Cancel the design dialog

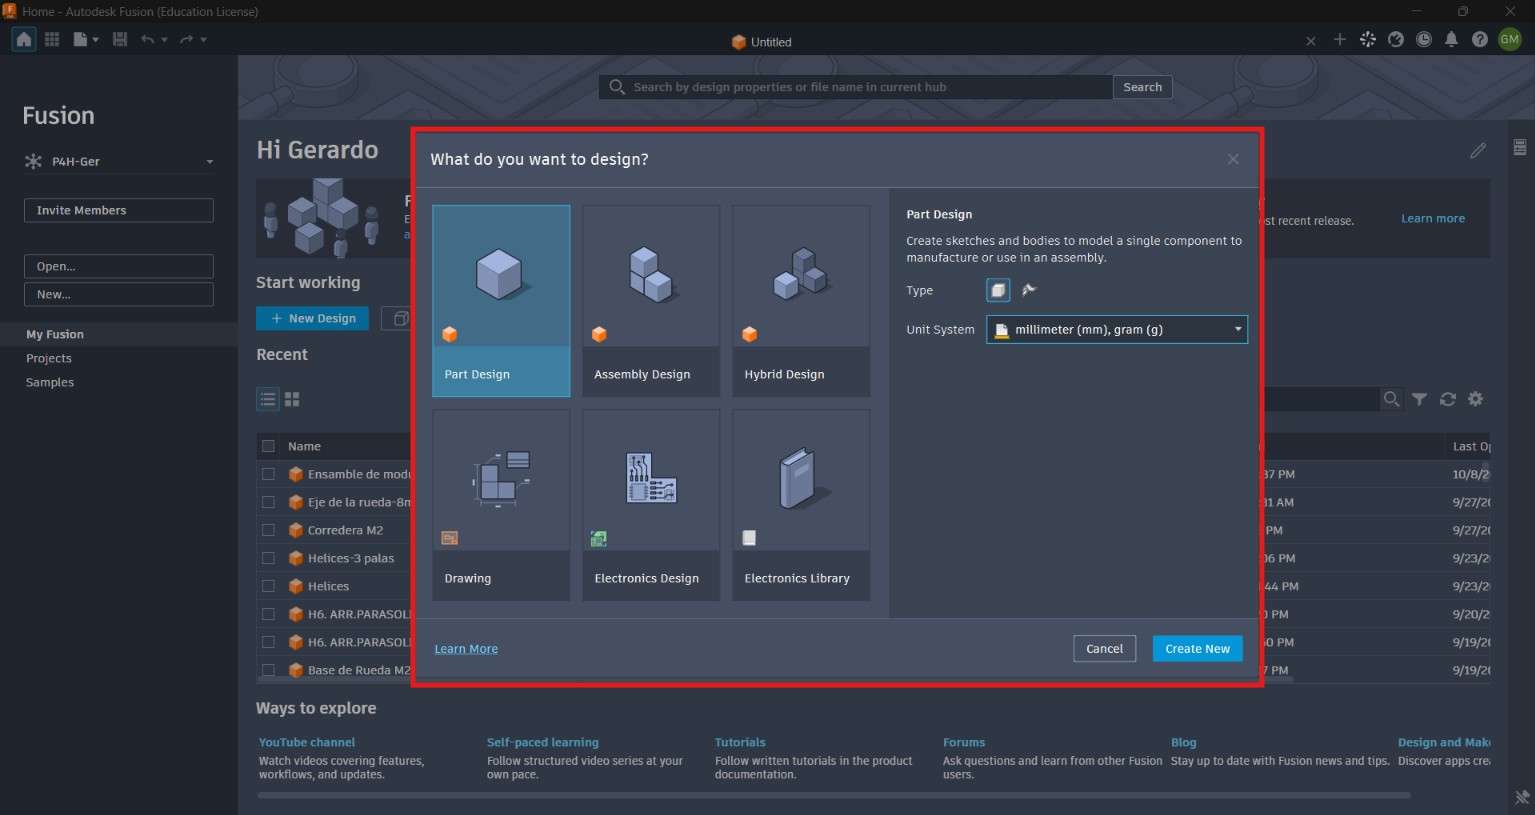1105,648
